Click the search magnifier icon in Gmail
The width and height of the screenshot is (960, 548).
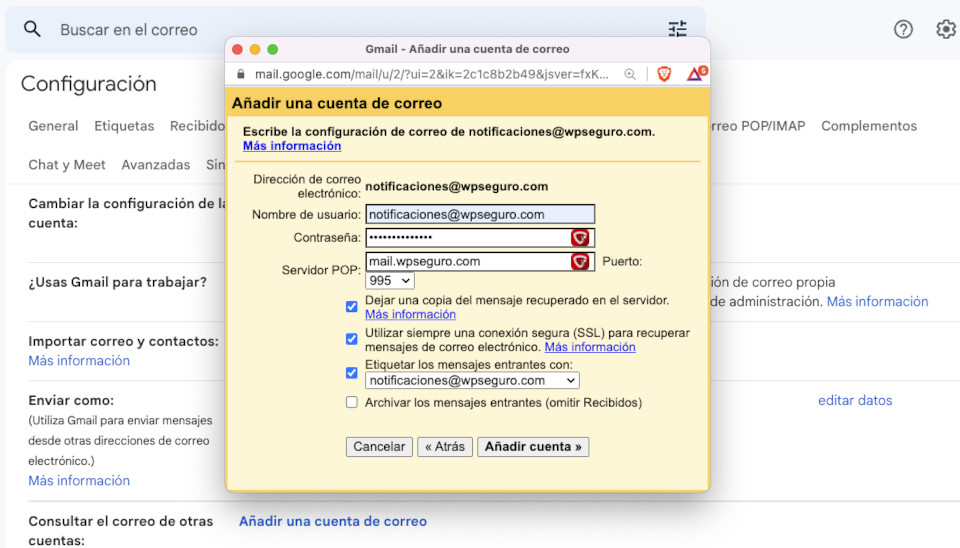tap(32, 29)
